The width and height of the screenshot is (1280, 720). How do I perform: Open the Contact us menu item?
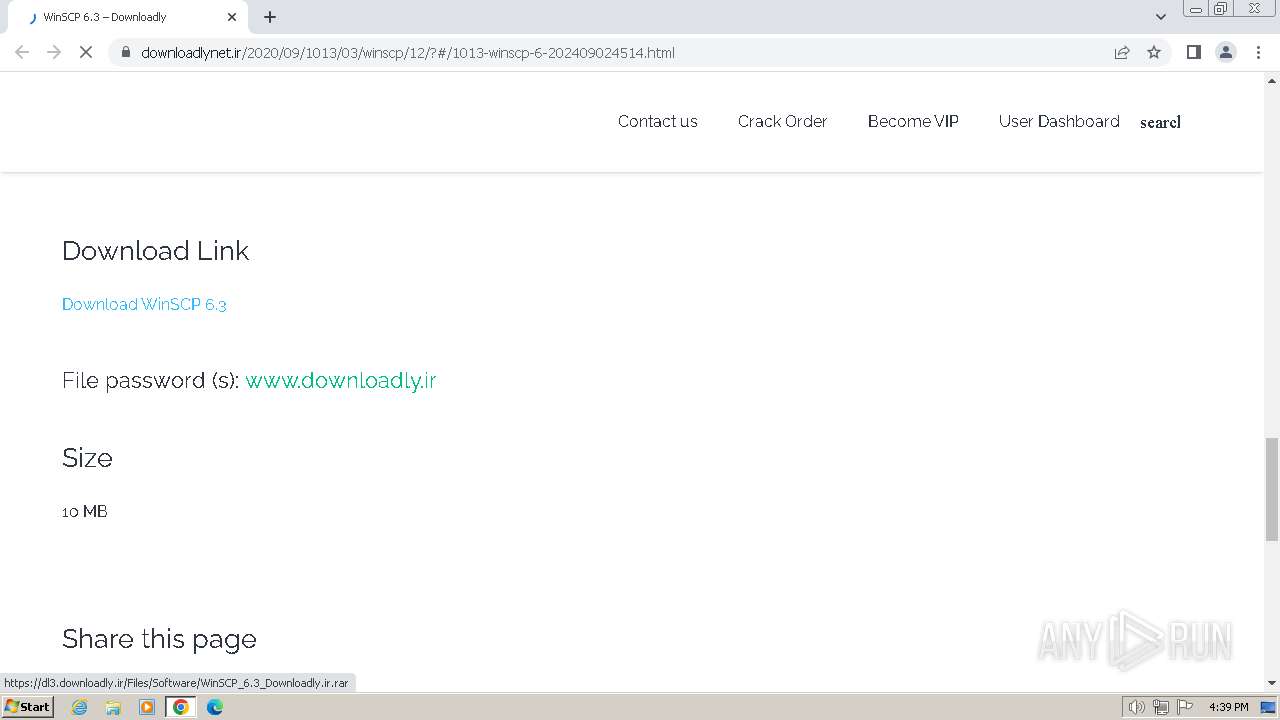658,121
